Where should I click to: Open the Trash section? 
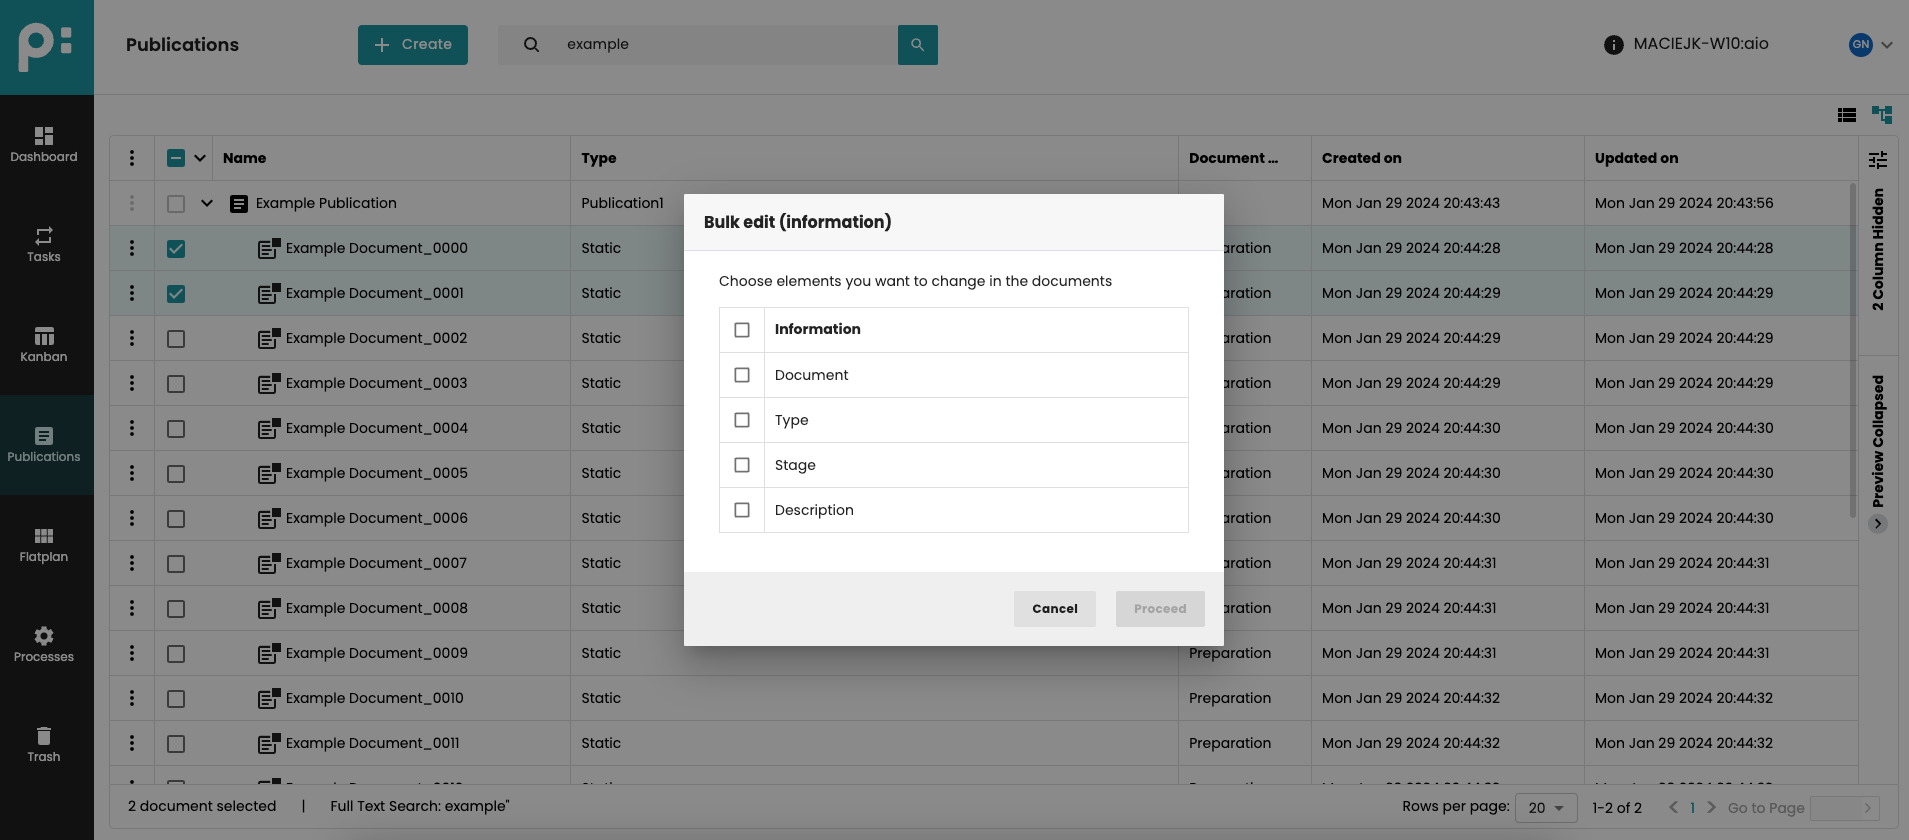[x=44, y=745]
